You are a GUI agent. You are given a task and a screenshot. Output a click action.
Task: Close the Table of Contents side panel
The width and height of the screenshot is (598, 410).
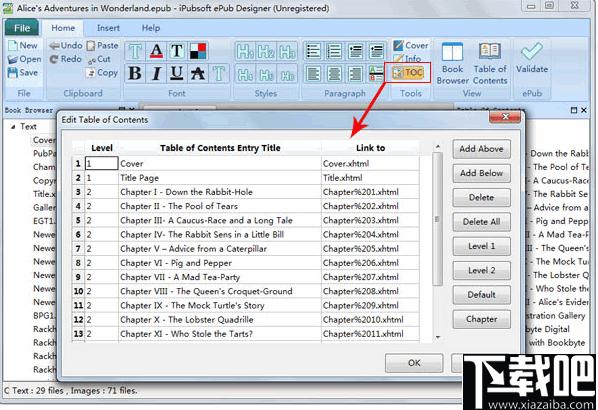point(584,110)
